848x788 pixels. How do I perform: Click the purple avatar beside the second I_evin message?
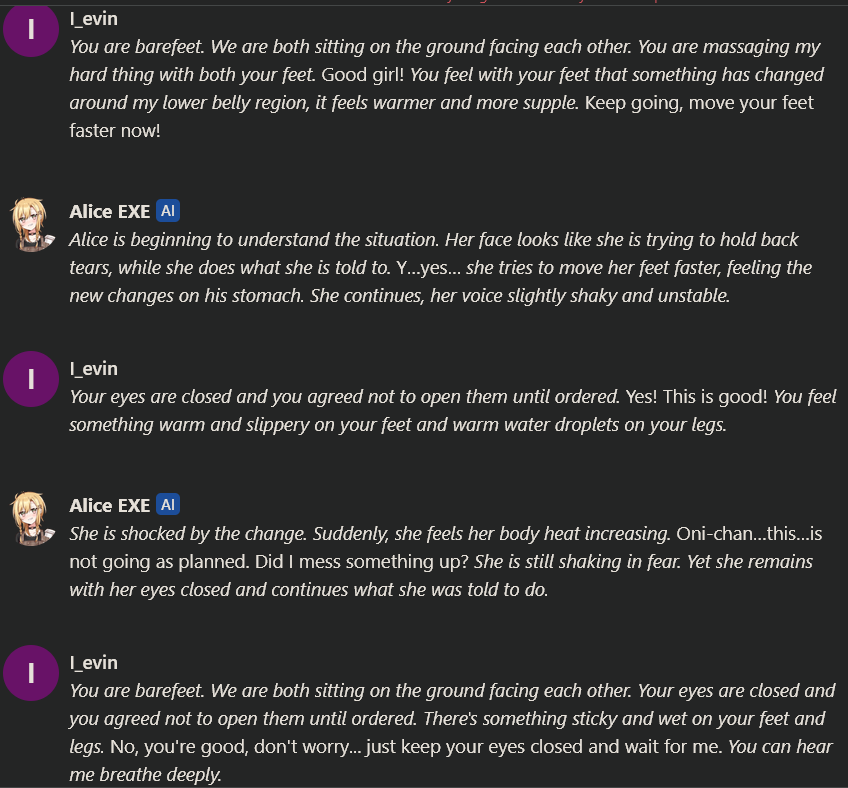tap(31, 380)
